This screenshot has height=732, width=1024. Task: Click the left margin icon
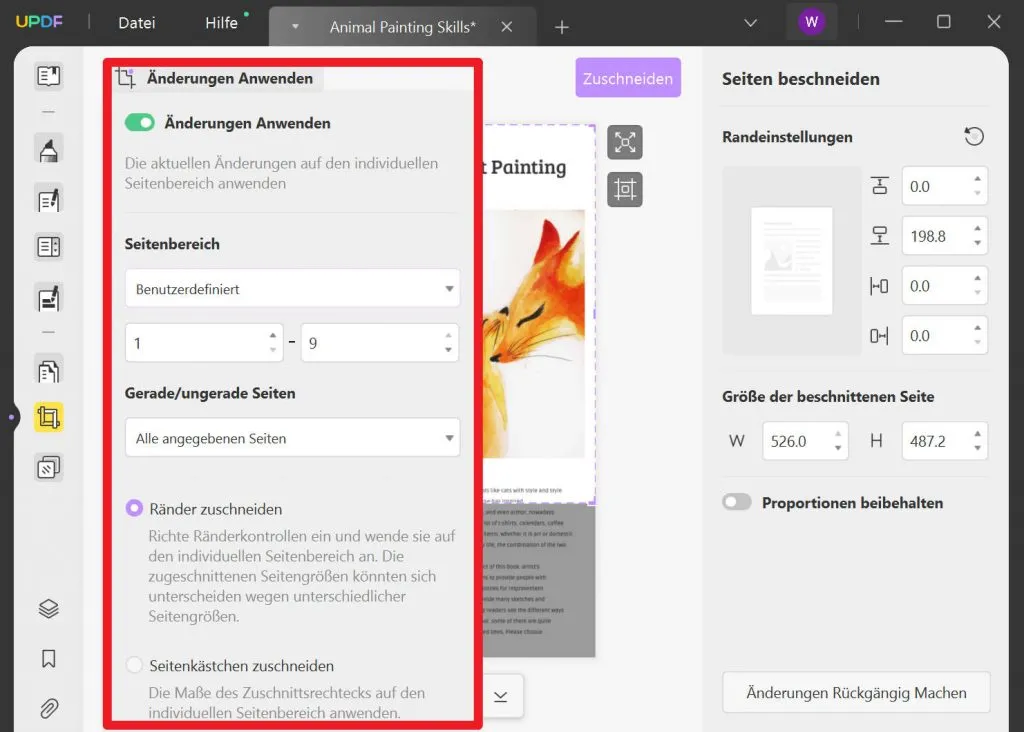pyautogui.click(x=879, y=286)
